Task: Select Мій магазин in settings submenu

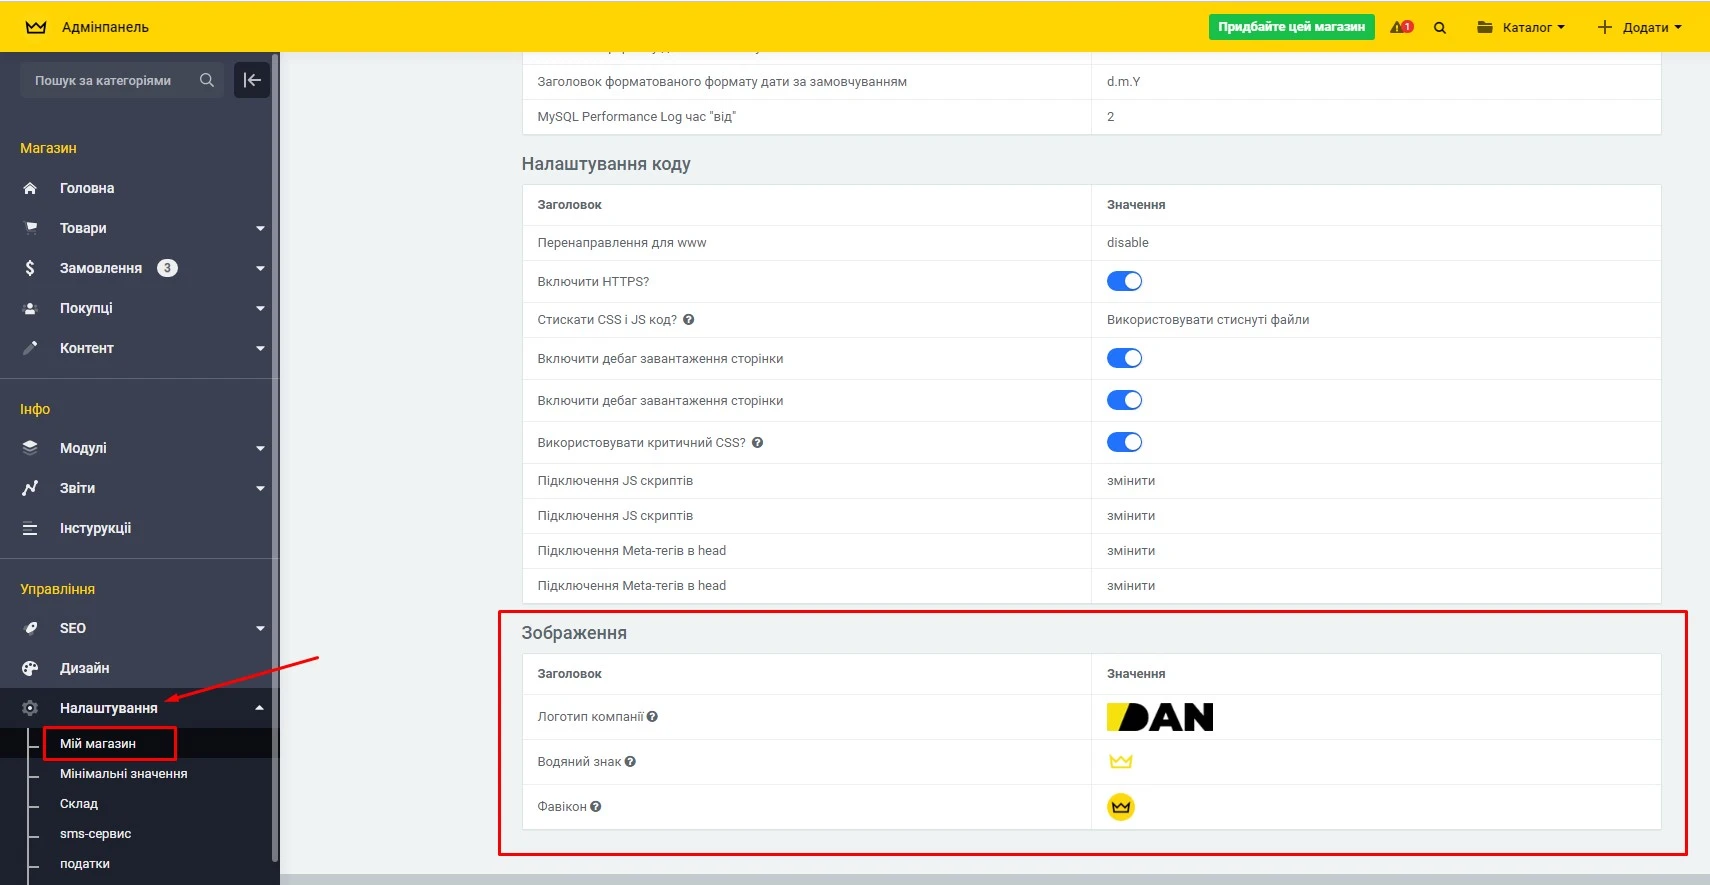Action: click(98, 744)
